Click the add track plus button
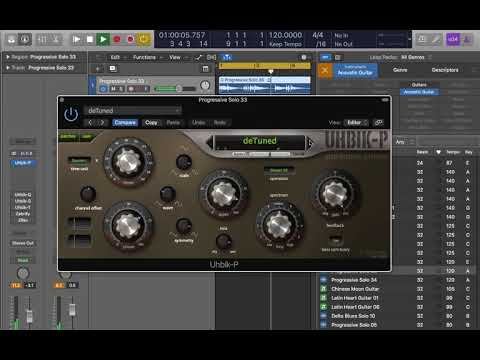 98,69
